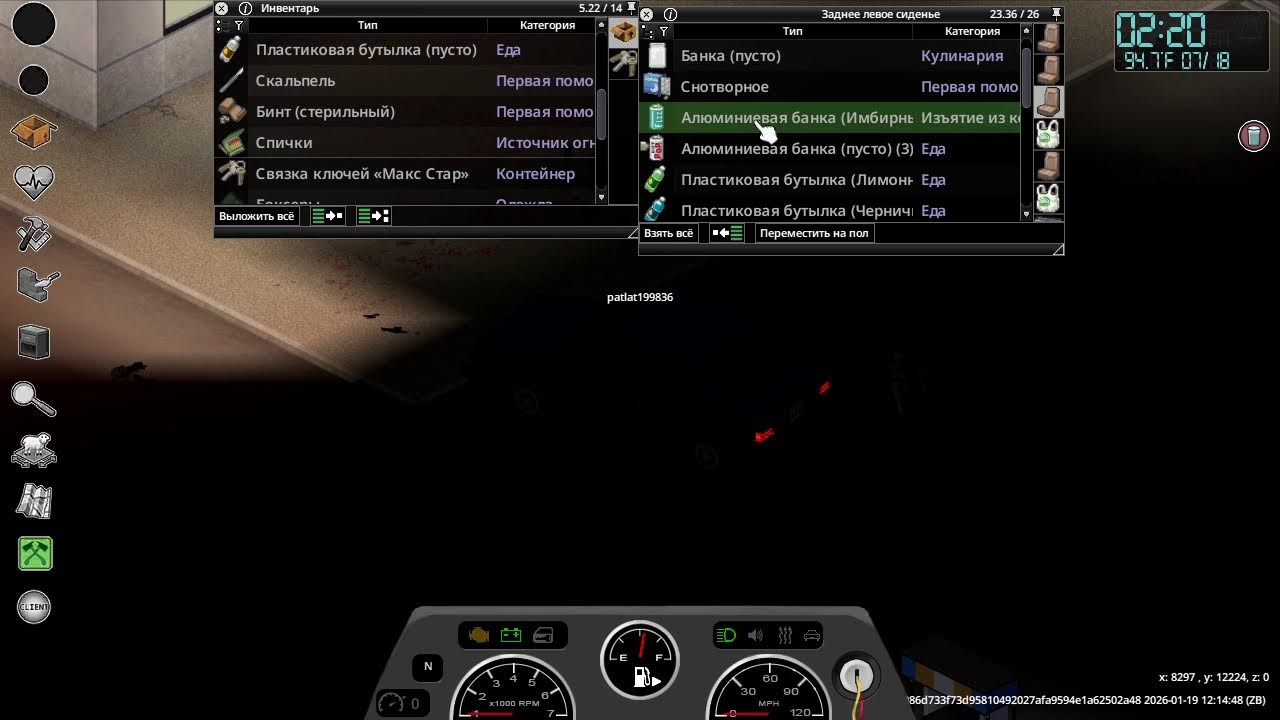Click the magnifying glass search mode icon
The image size is (1280, 720).
tap(34, 397)
